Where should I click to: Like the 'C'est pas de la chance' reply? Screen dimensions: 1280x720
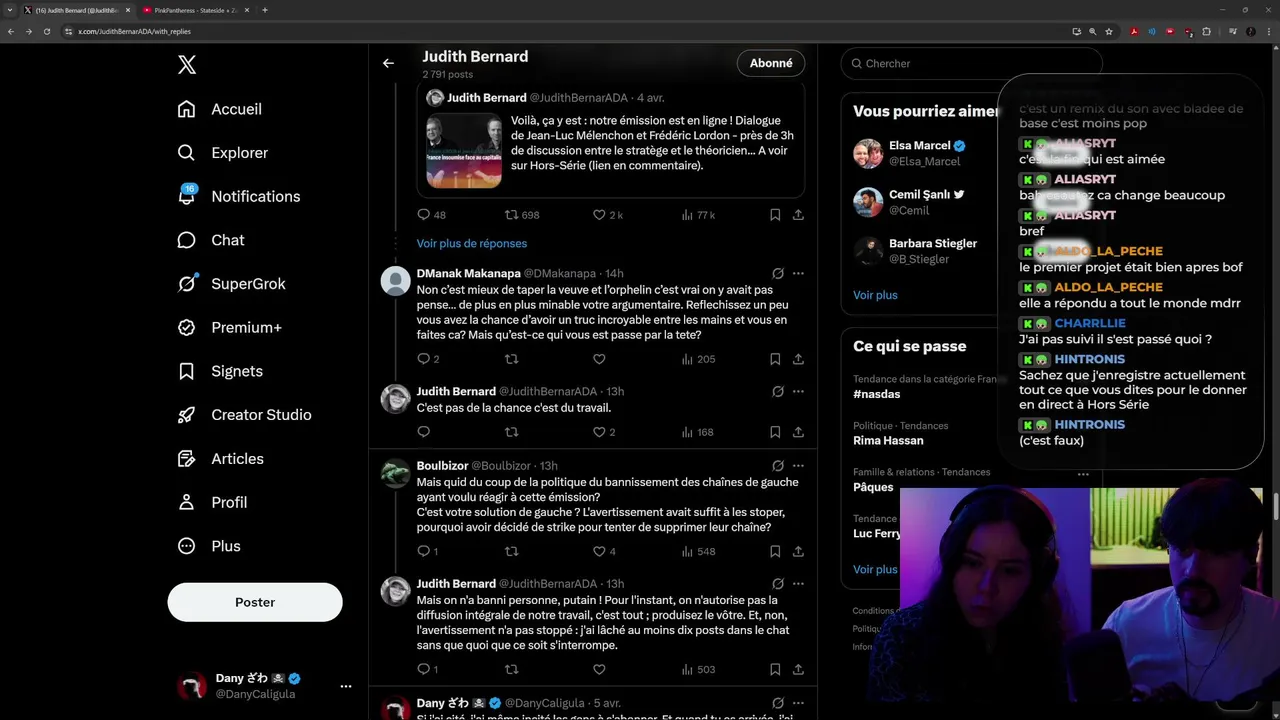[x=604, y=432]
